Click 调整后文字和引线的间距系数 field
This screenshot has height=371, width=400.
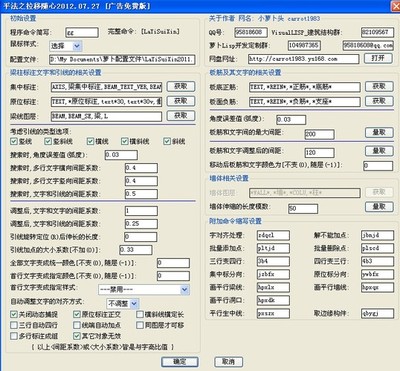click(141, 224)
